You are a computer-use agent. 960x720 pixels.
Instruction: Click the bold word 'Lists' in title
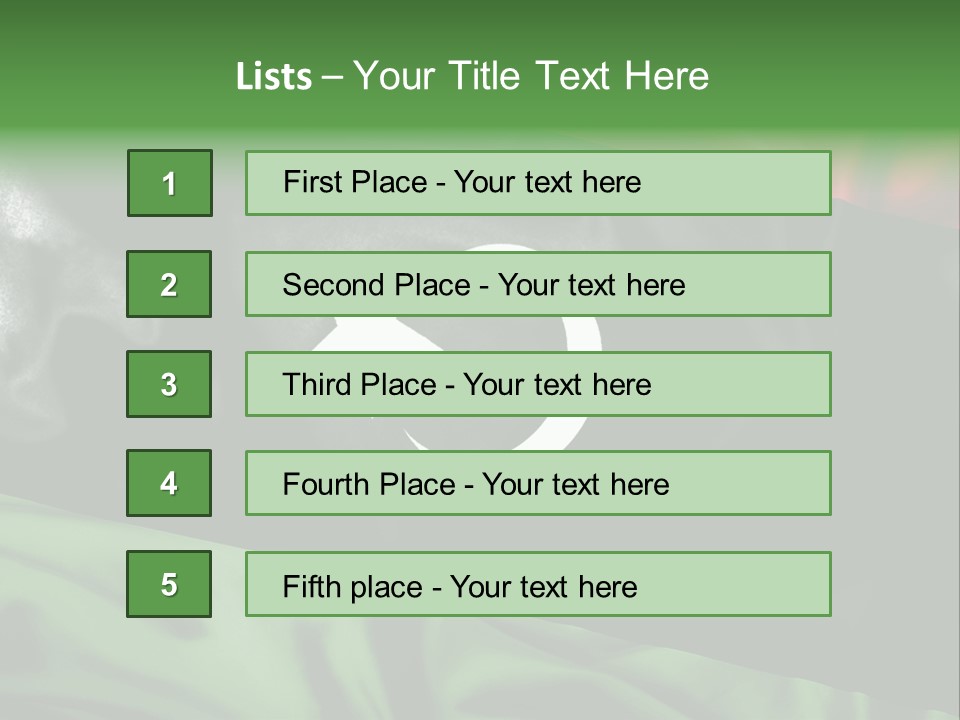(273, 77)
